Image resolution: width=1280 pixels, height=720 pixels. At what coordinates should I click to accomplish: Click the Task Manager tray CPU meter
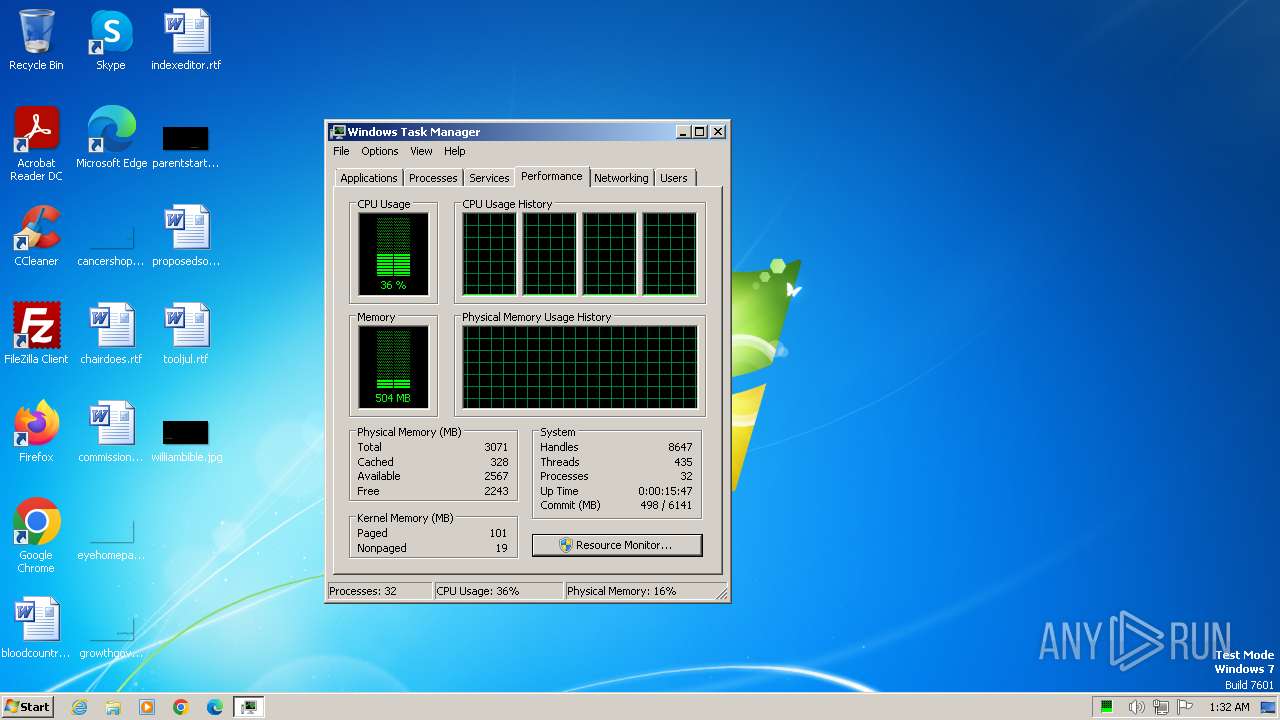pos(1107,707)
